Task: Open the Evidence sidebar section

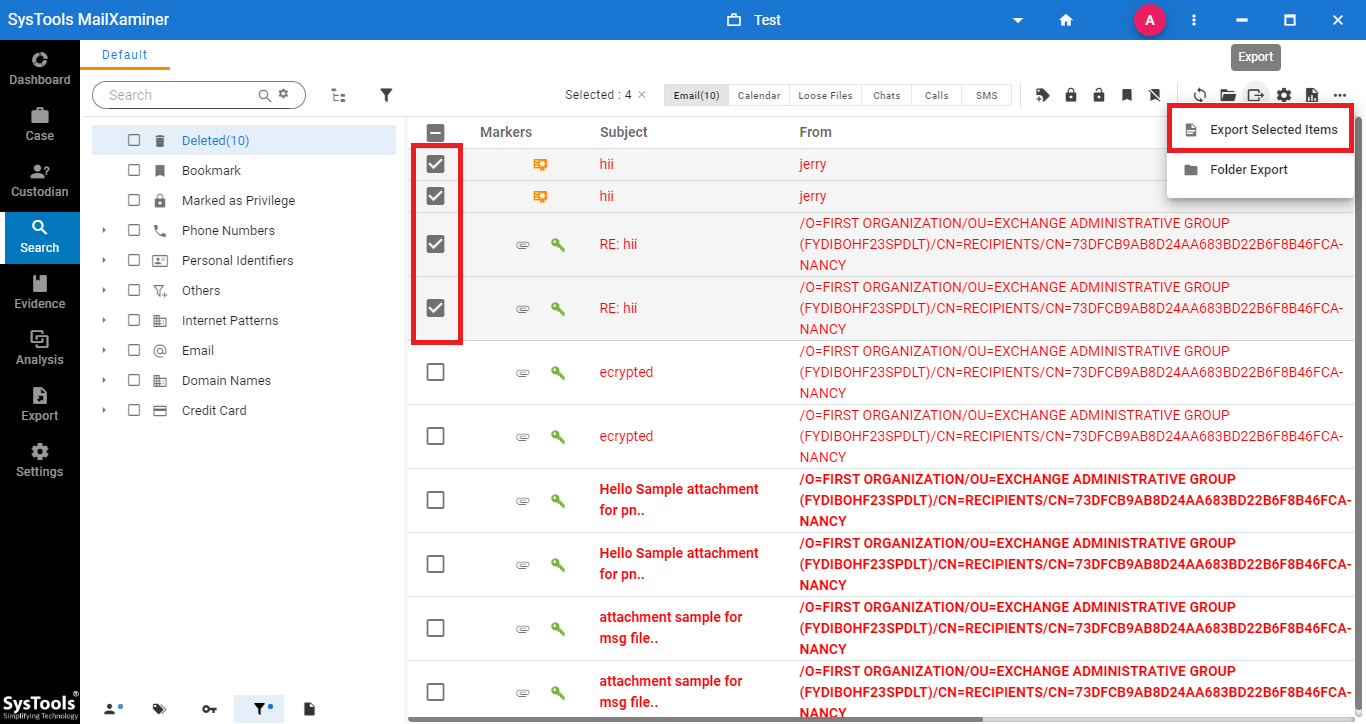Action: pyautogui.click(x=40, y=292)
